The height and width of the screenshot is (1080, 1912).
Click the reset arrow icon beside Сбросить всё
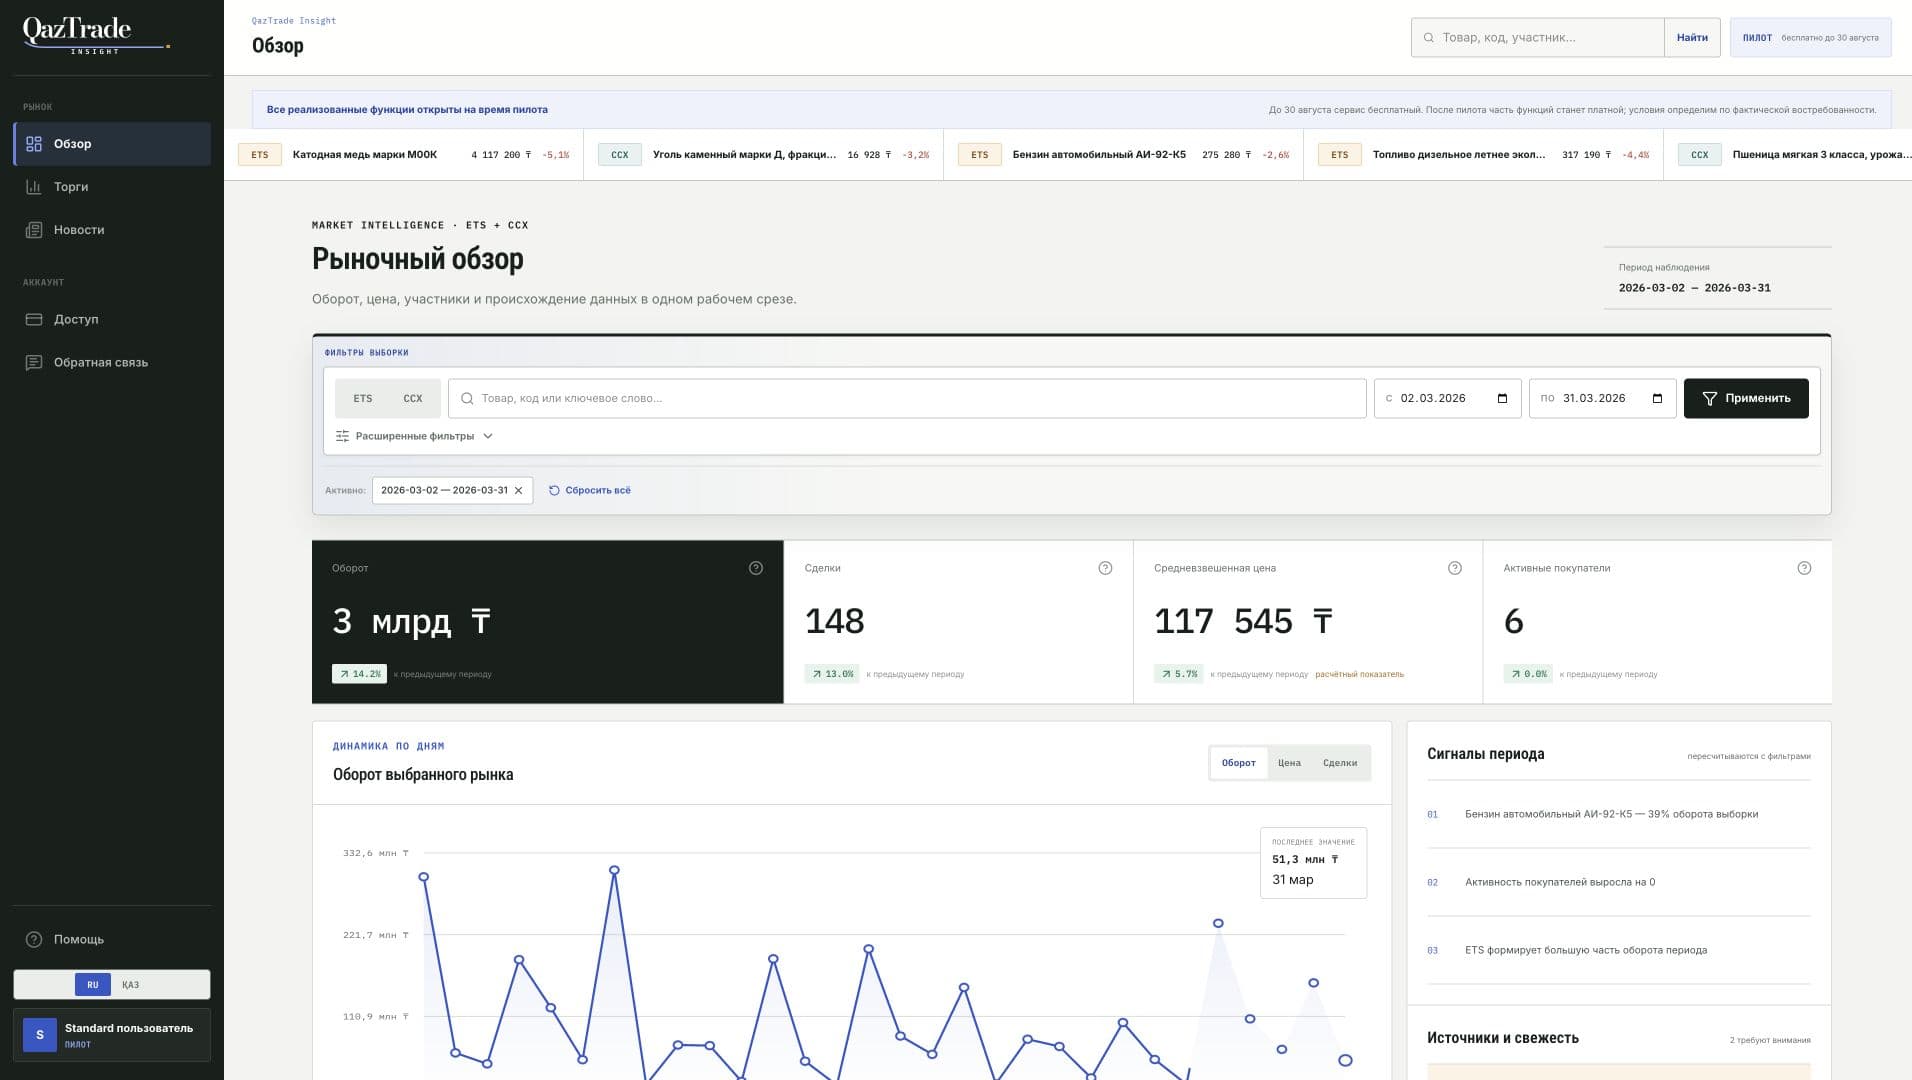point(554,491)
